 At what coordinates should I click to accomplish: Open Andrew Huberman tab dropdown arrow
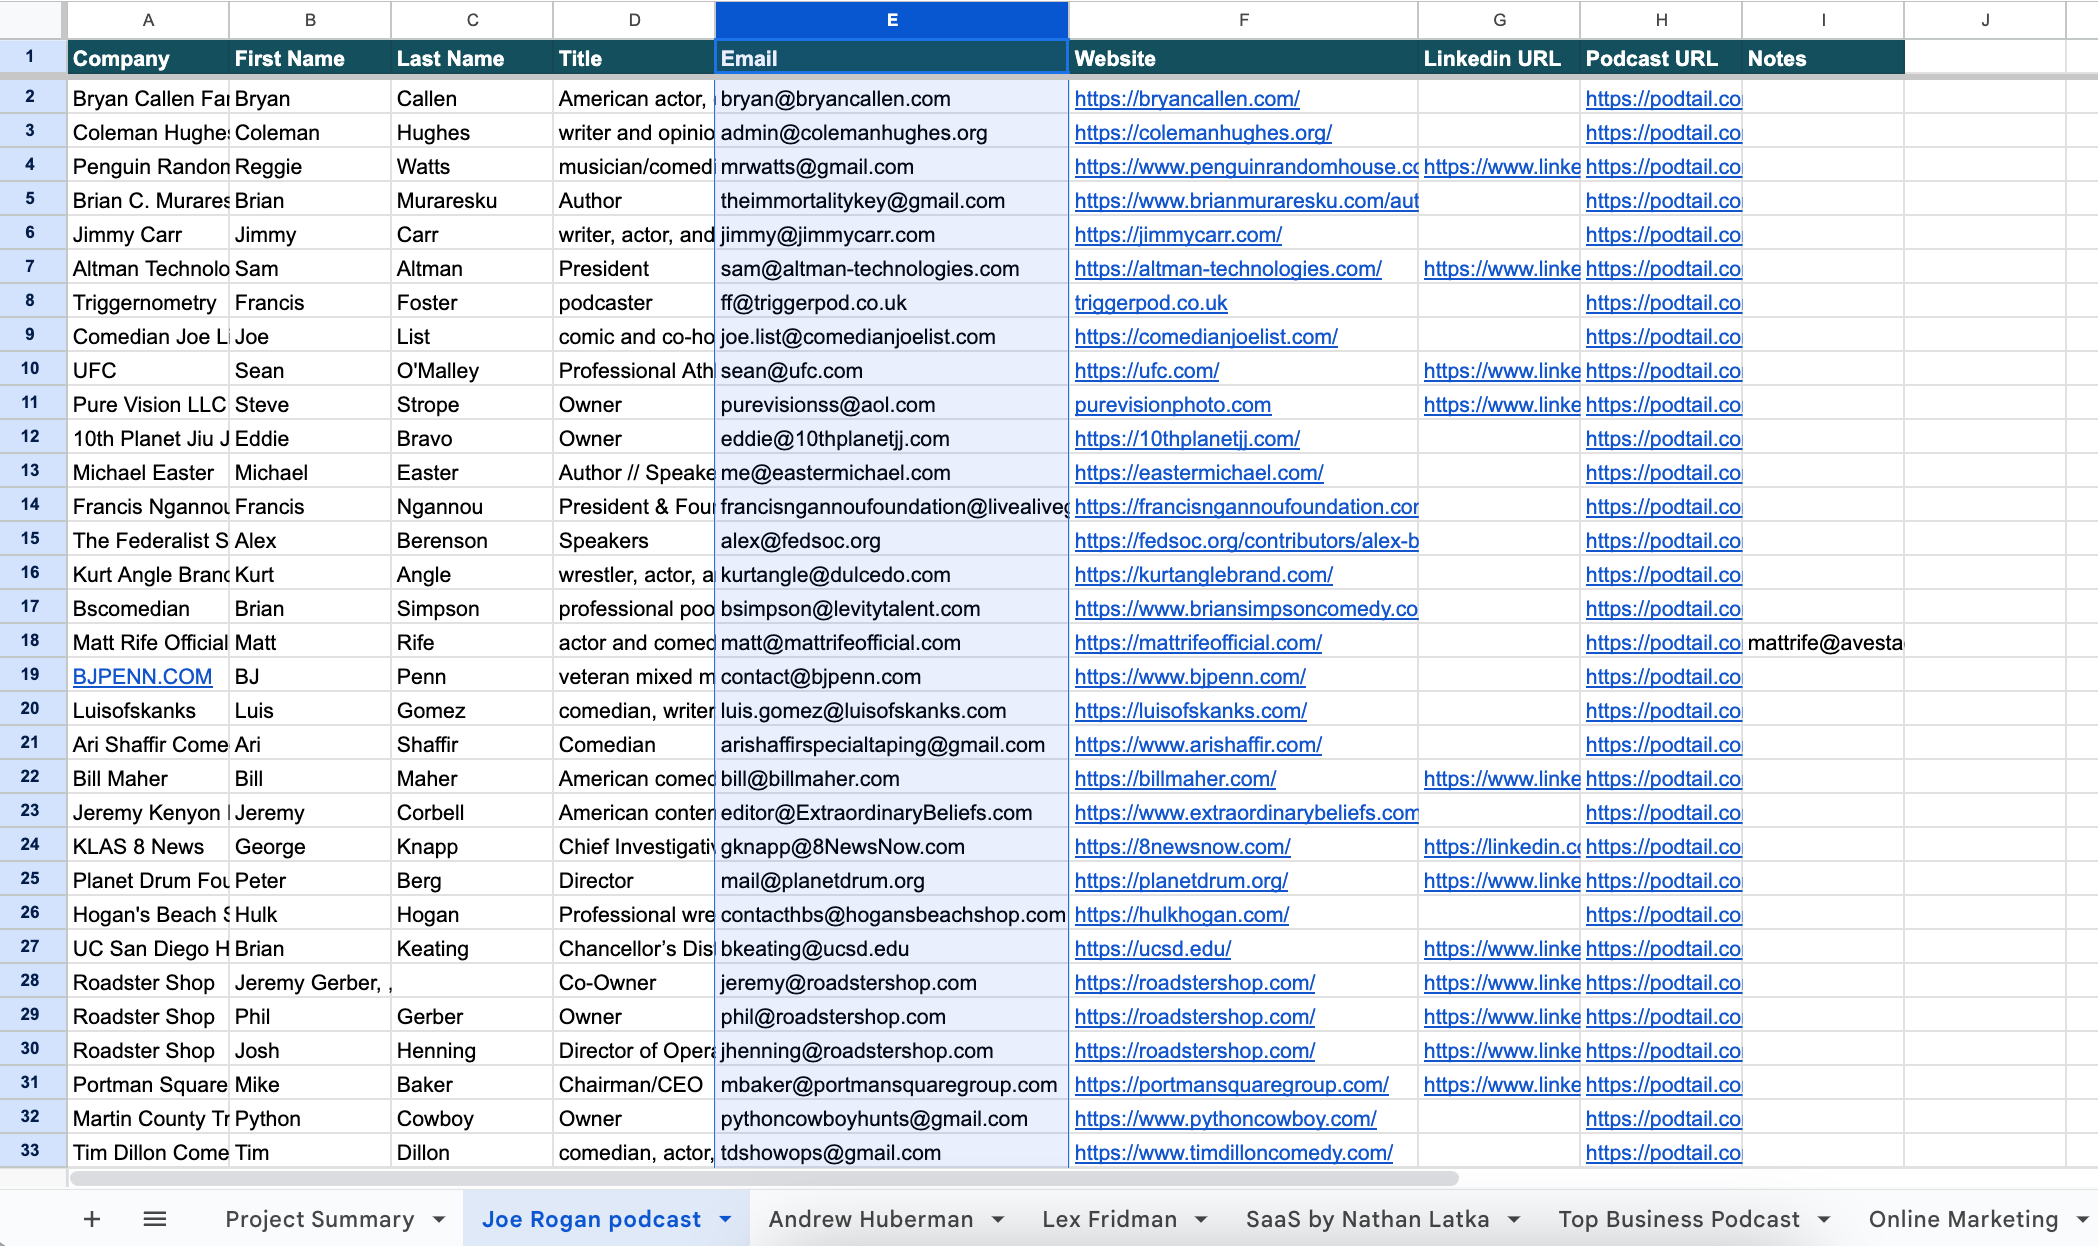[x=998, y=1220]
